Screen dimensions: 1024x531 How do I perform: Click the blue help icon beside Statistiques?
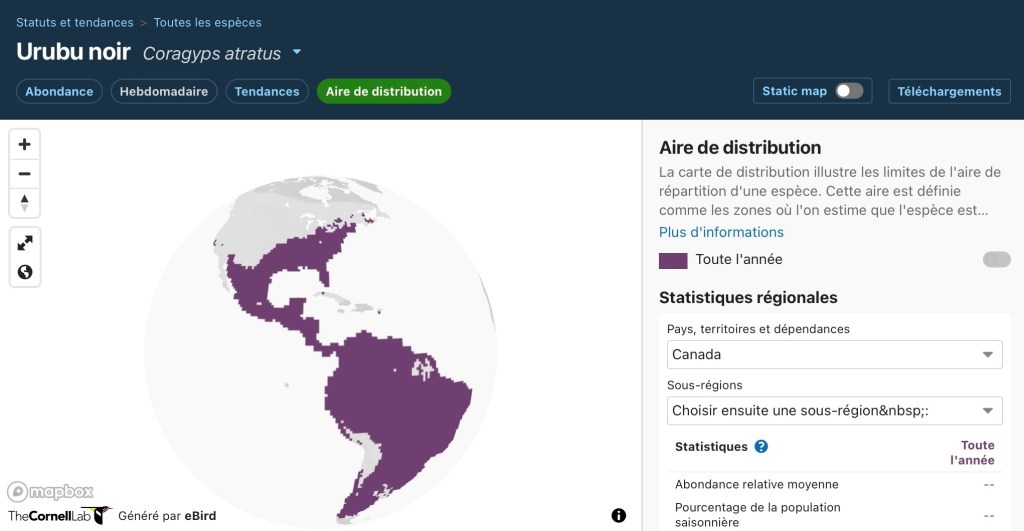(761, 447)
